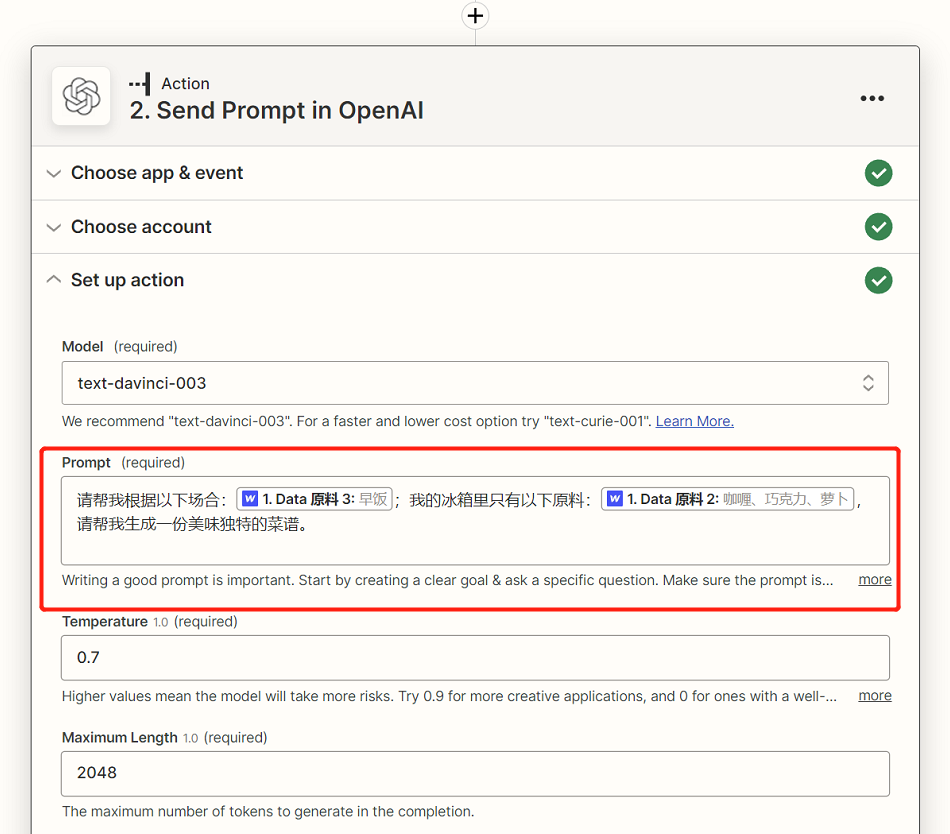The image size is (950, 834).
Task: Open the Model dropdown showing text-davinci-003
Action: point(475,383)
